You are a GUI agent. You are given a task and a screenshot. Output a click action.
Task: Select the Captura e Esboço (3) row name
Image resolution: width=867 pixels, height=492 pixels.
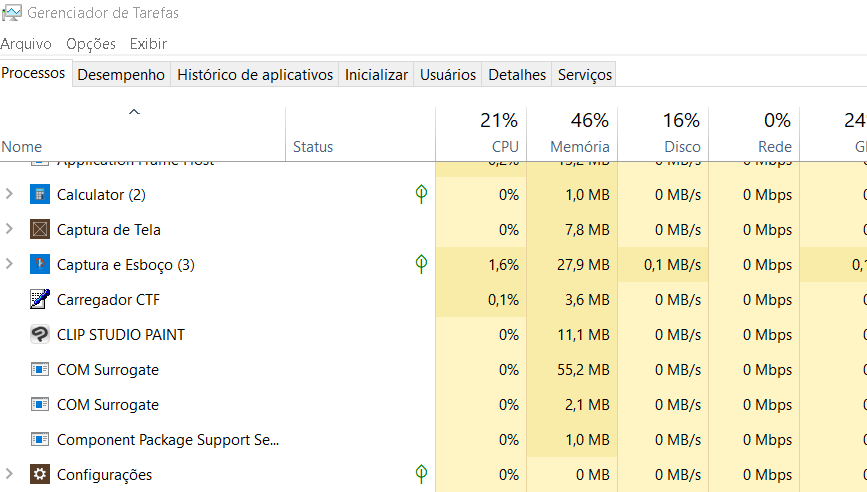[126, 265]
